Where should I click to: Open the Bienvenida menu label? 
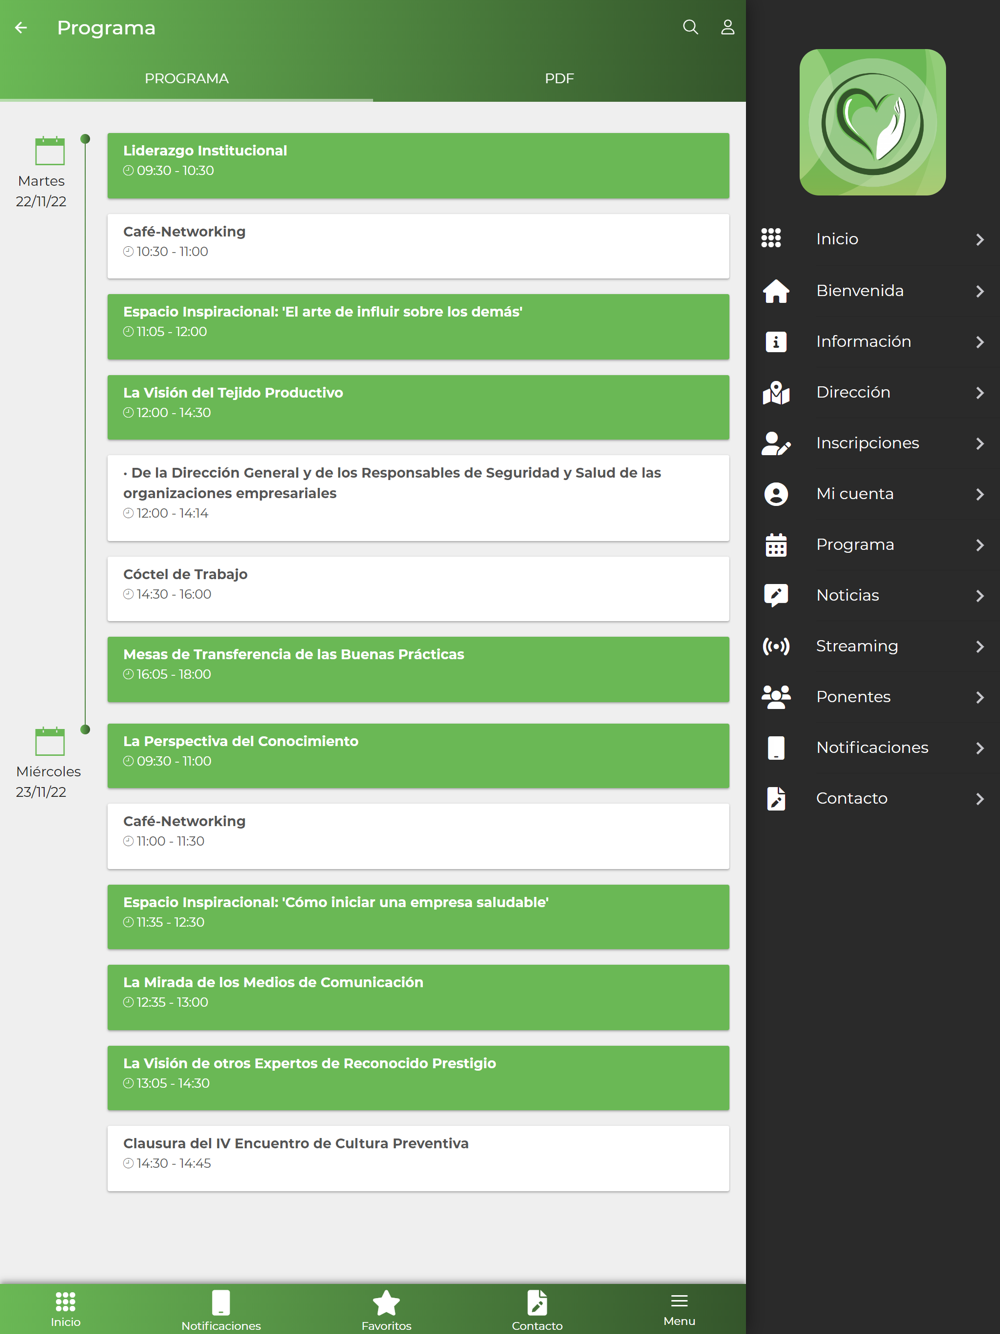[x=860, y=291]
